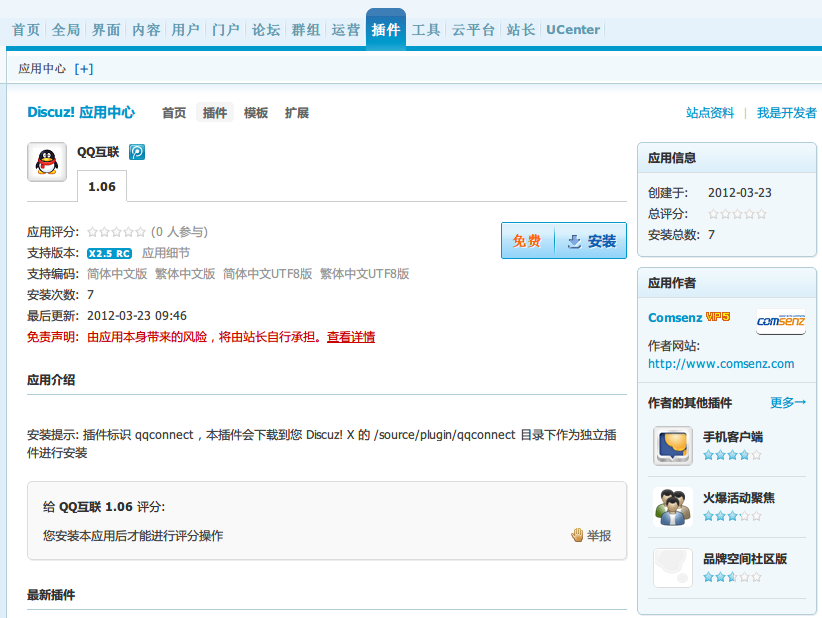The image size is (822, 618).
Task: Click the 总评分 stars in 应用信息
Action: click(737, 214)
